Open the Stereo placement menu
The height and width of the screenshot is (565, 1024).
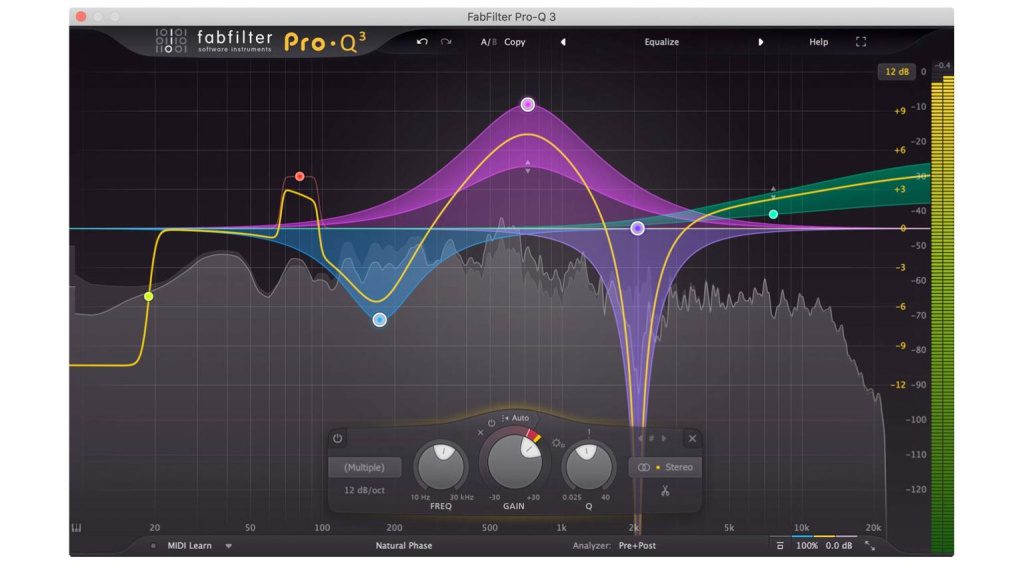click(x=665, y=467)
